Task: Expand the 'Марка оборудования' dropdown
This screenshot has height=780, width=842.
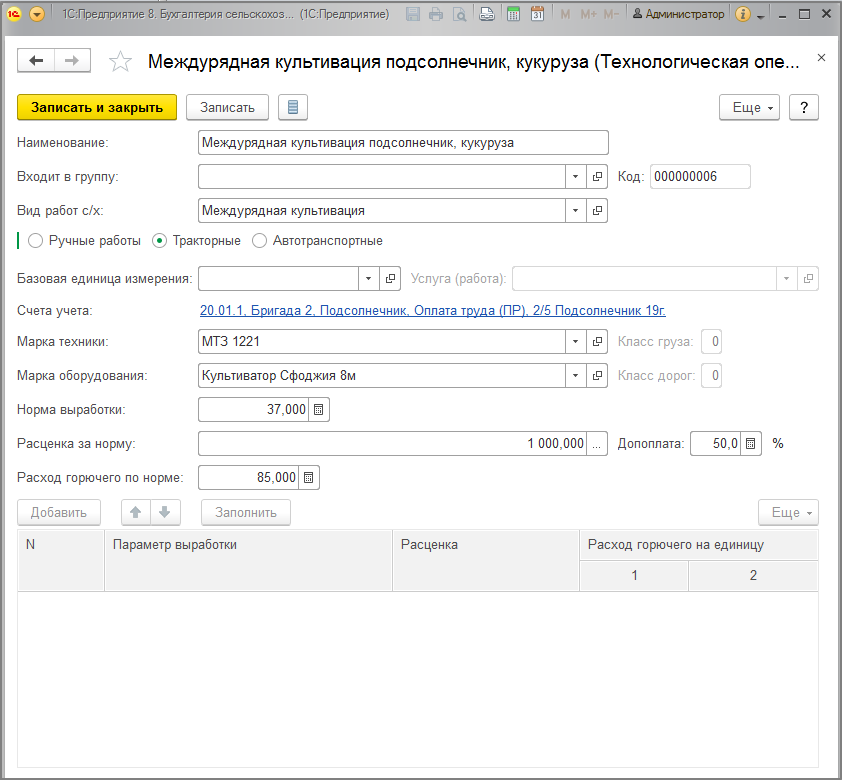Action: click(x=576, y=375)
